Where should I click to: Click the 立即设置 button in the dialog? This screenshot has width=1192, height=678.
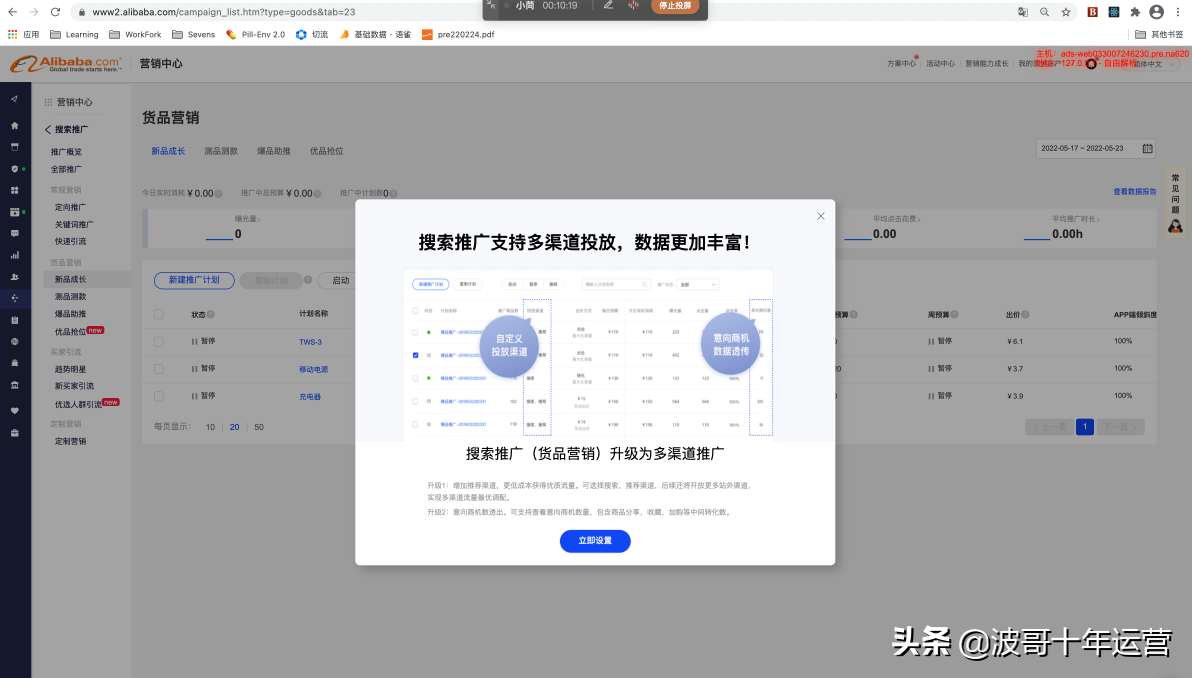click(595, 541)
